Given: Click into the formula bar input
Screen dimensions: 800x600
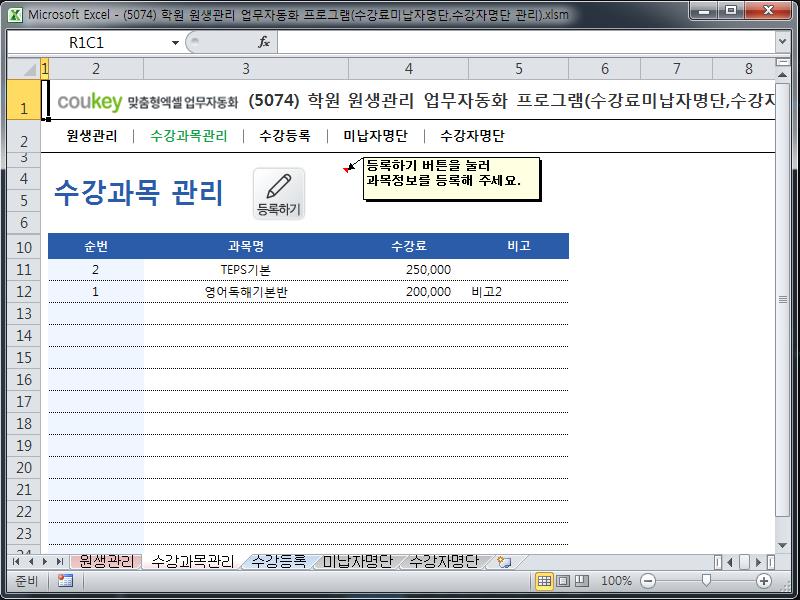Looking at the screenshot, I should 526,42.
